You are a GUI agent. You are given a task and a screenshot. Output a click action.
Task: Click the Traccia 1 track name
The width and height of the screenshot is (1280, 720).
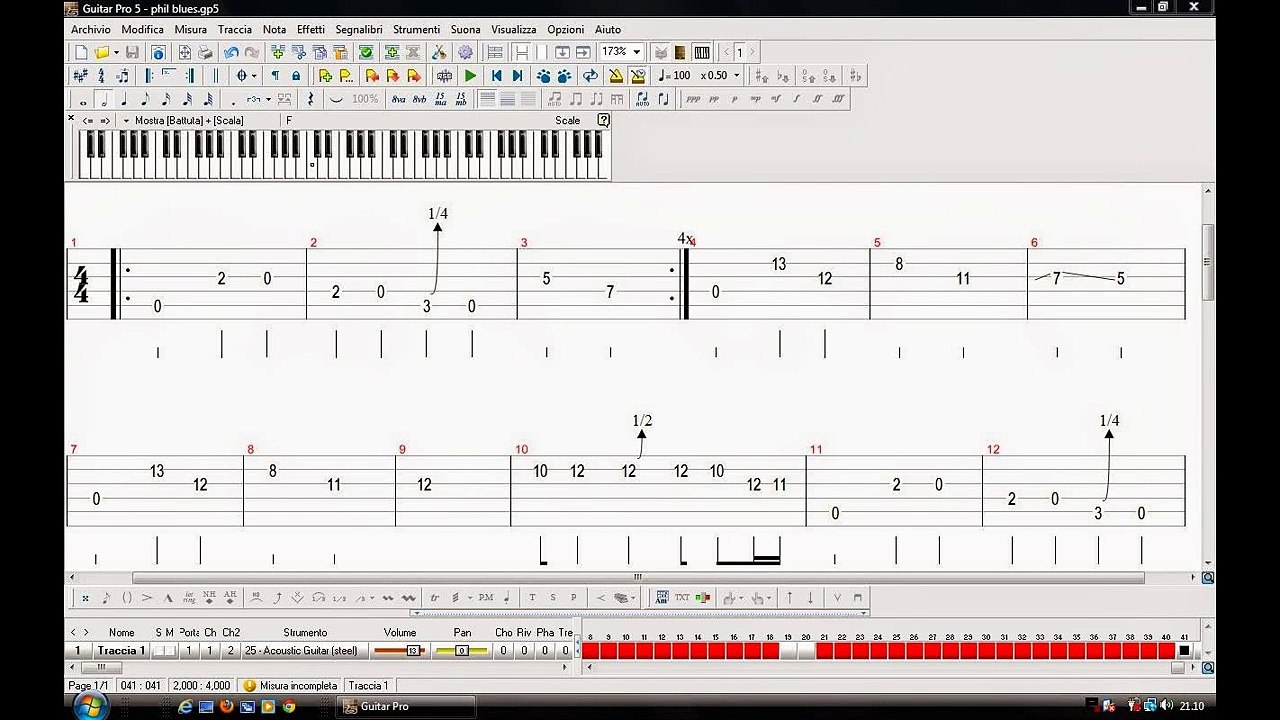tap(121, 650)
